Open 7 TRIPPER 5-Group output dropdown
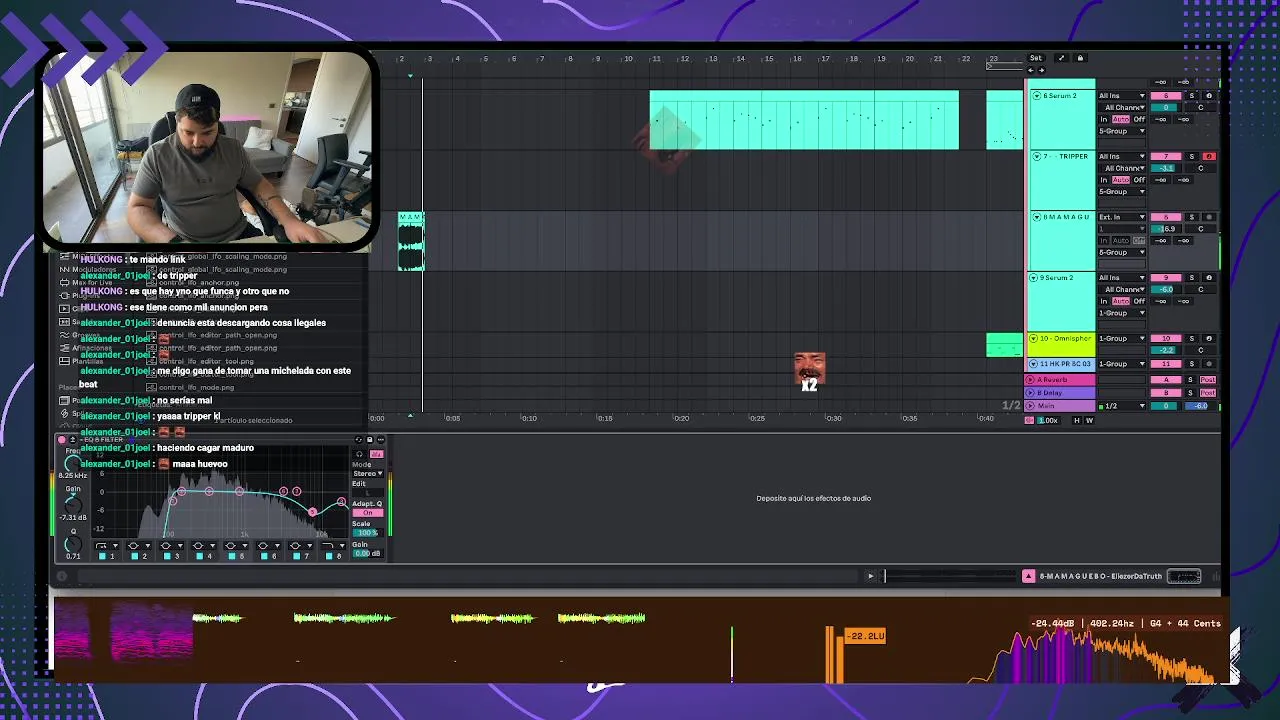The image size is (1280, 720). click(1122, 191)
